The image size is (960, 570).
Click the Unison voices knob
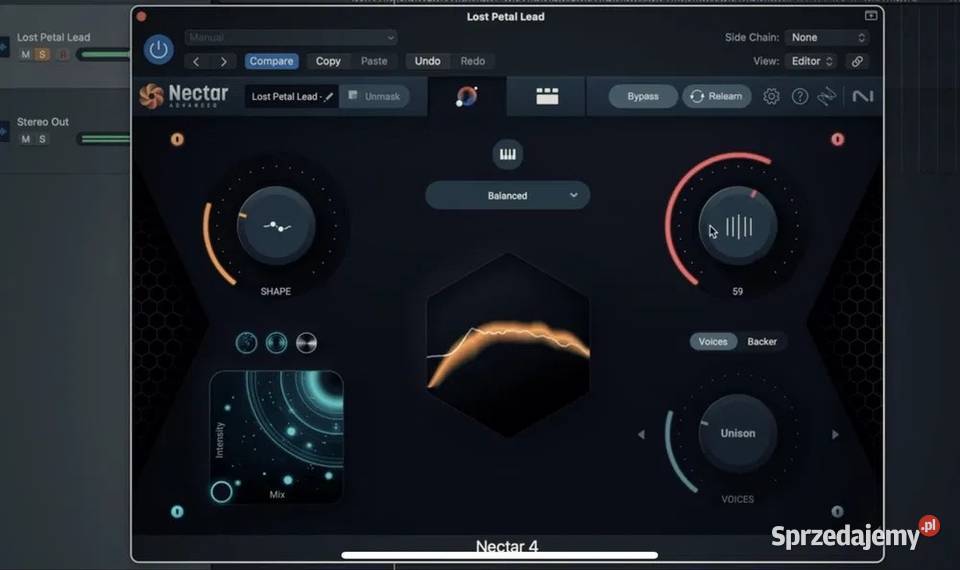point(738,433)
